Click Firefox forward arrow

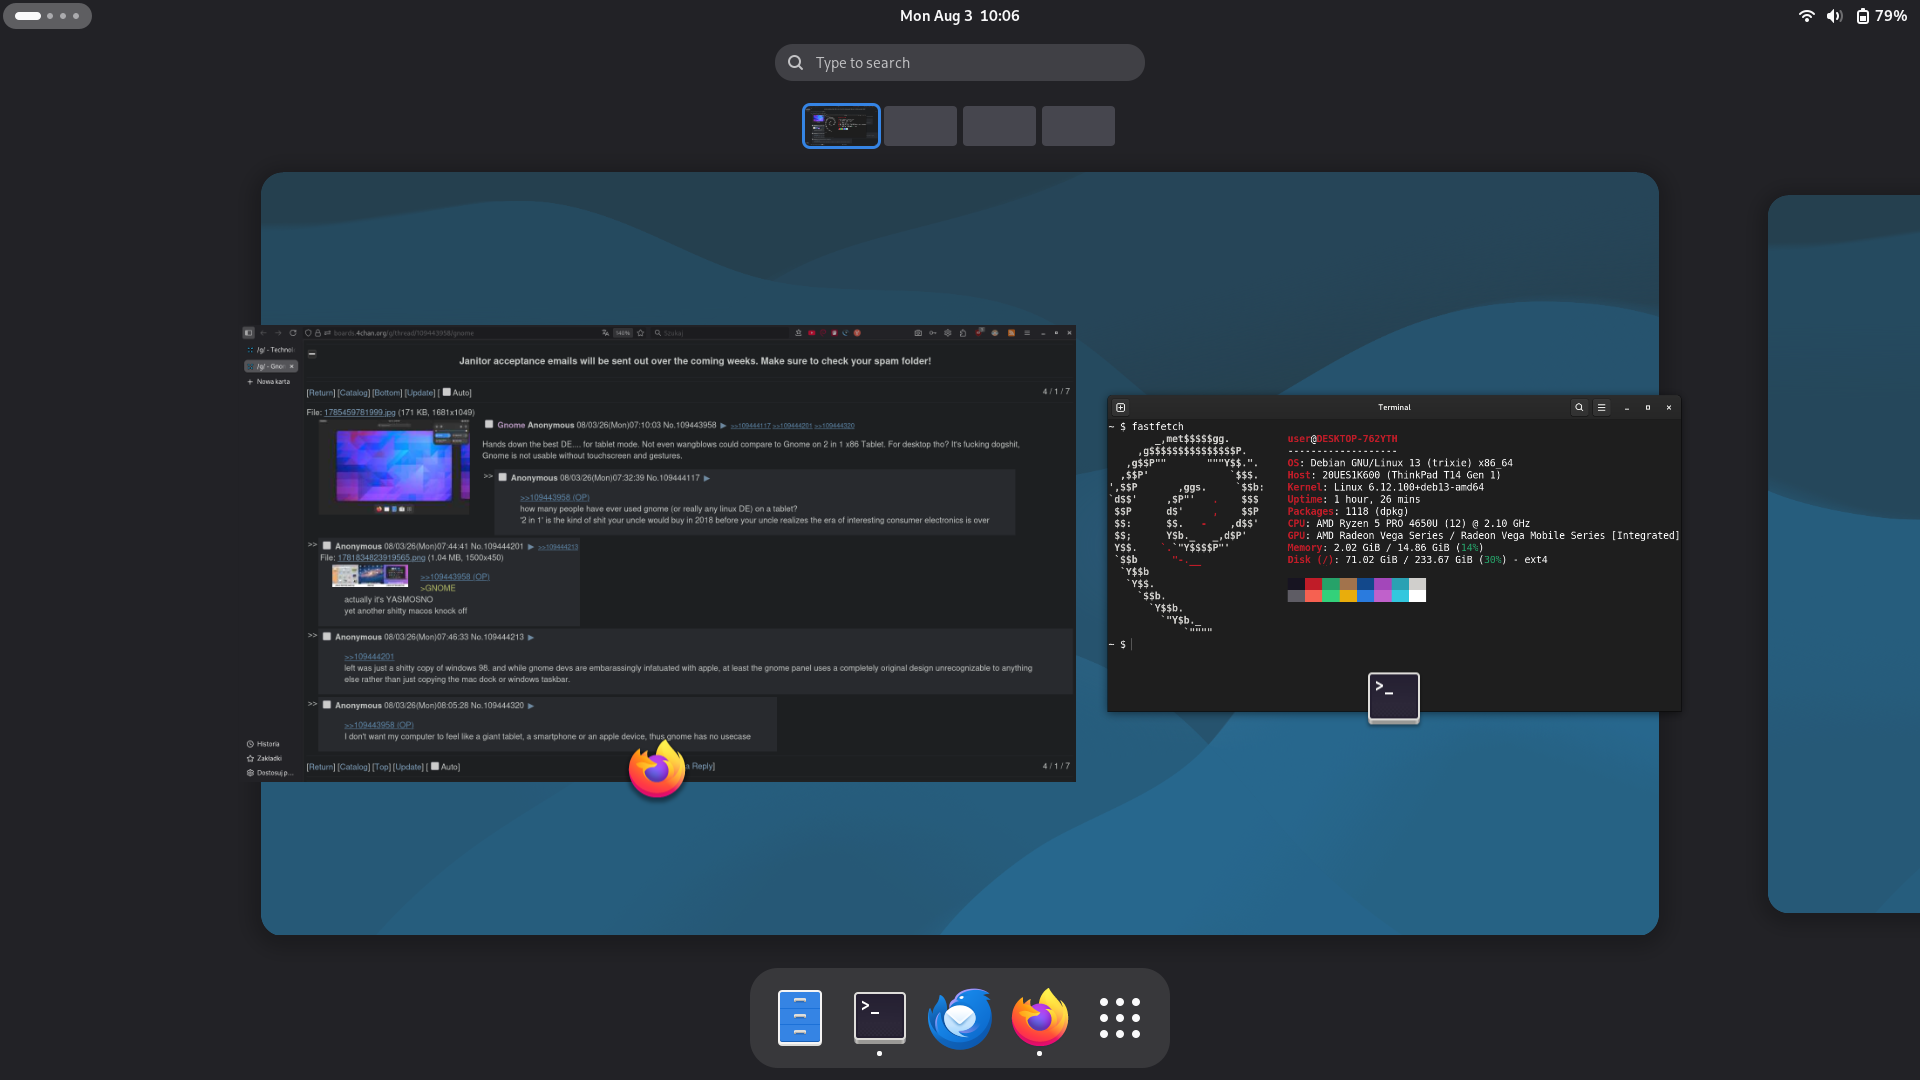278,333
